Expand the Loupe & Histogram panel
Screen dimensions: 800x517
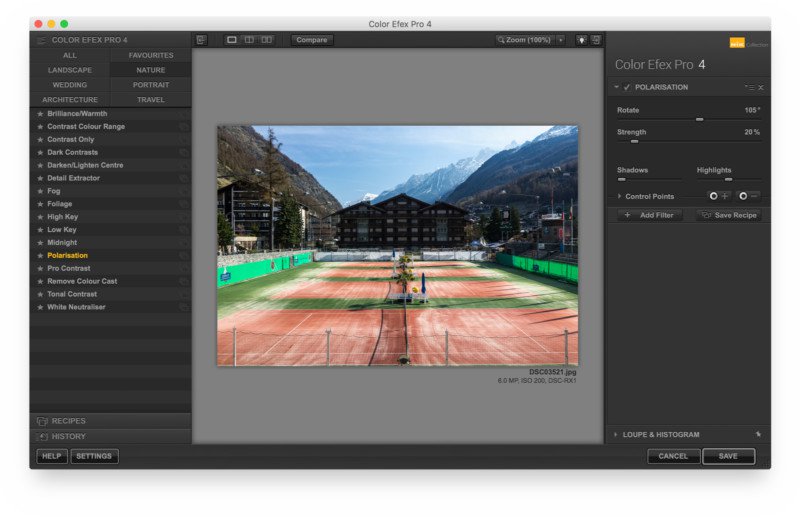coord(616,434)
